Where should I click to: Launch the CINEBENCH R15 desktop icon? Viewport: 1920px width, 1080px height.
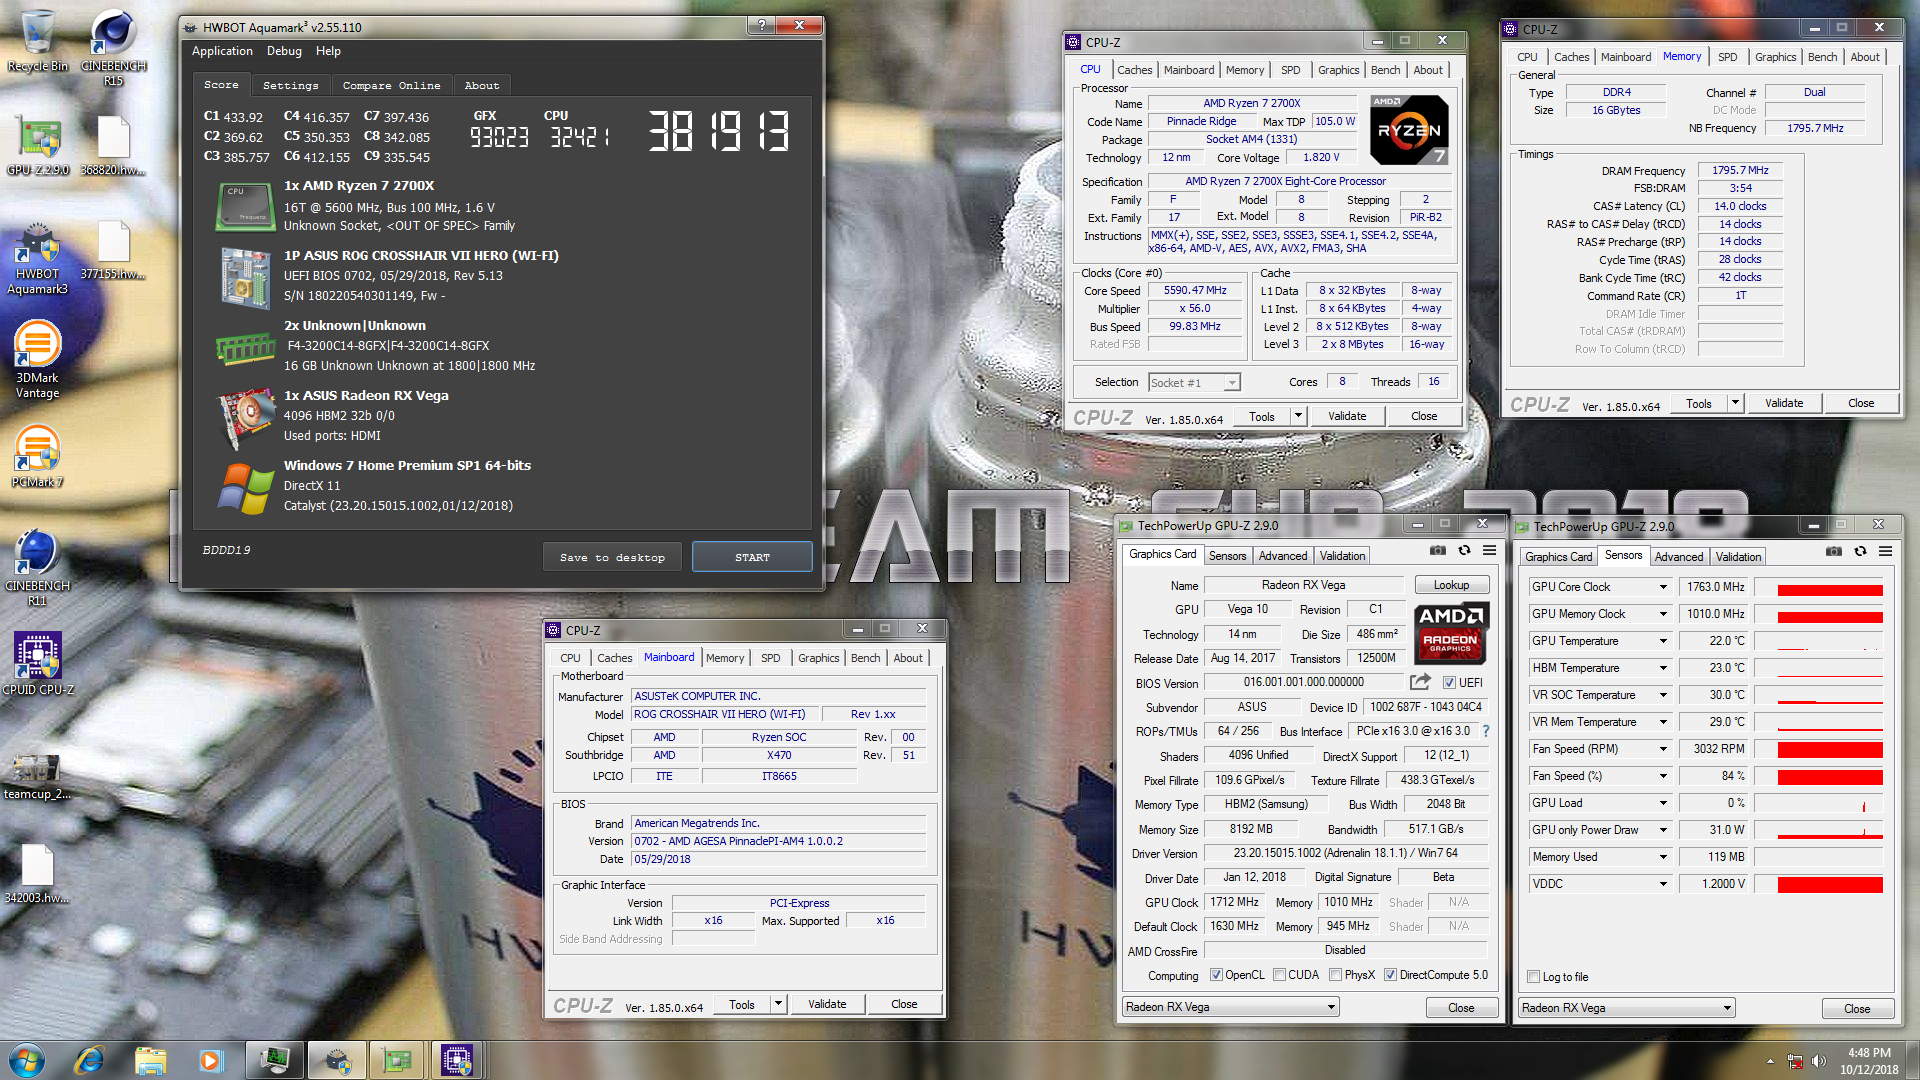pos(113,48)
